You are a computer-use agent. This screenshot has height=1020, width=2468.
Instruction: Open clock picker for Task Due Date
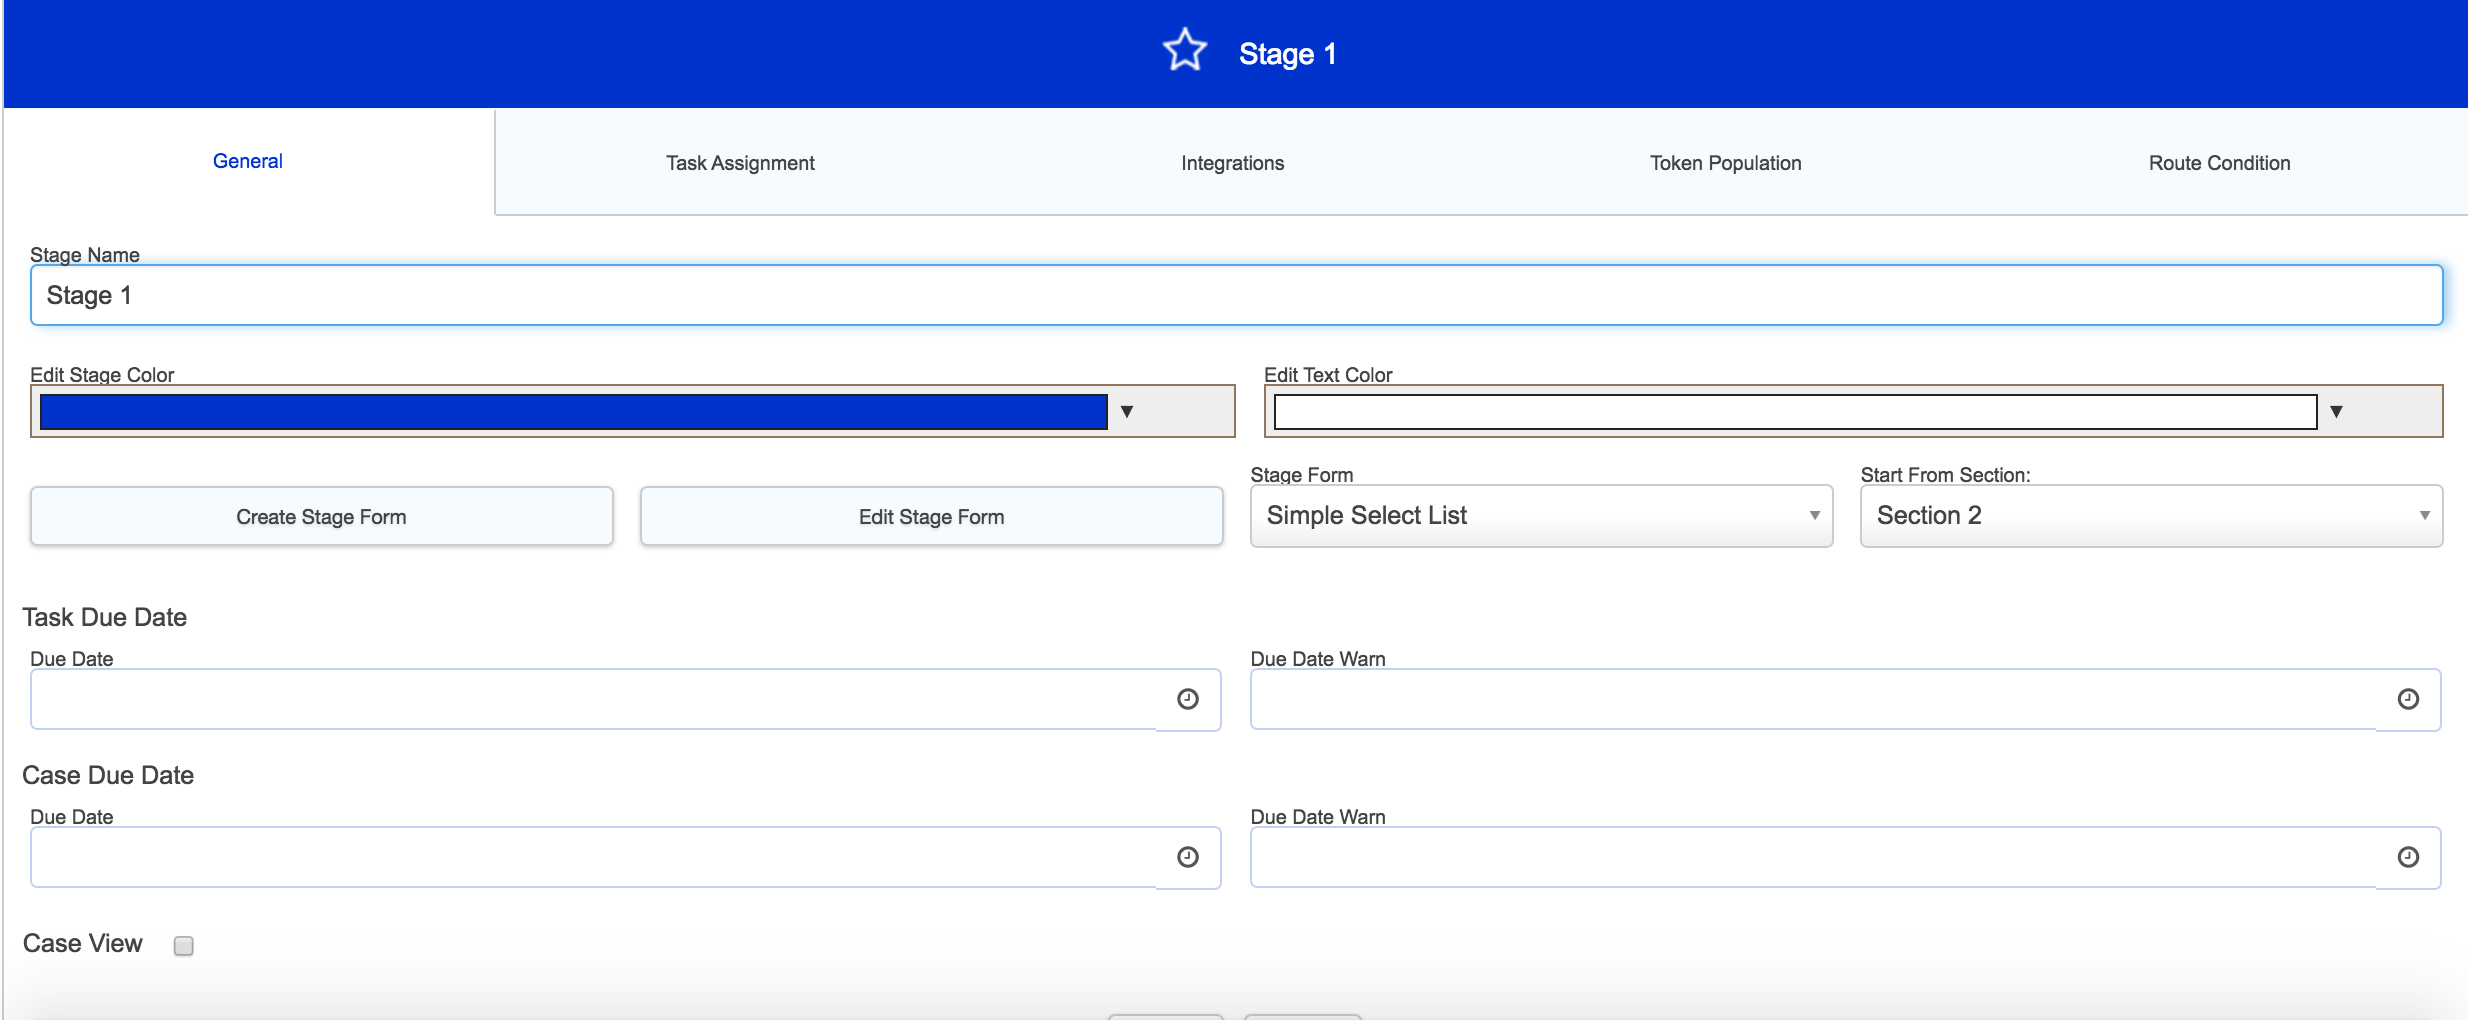[1188, 699]
